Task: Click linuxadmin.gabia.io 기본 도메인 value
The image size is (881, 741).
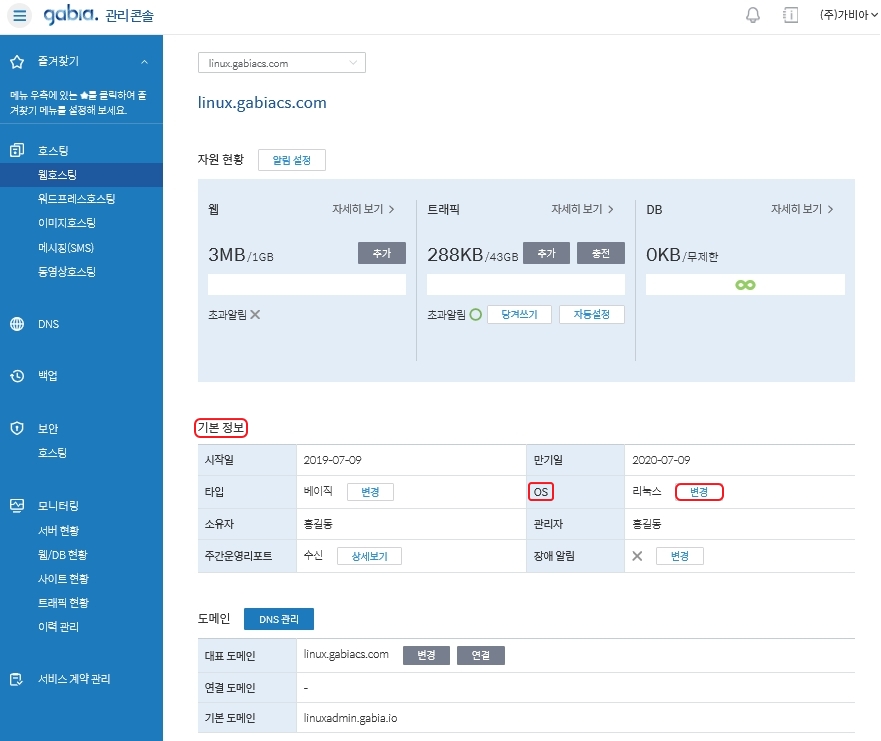Action: [x=350, y=719]
